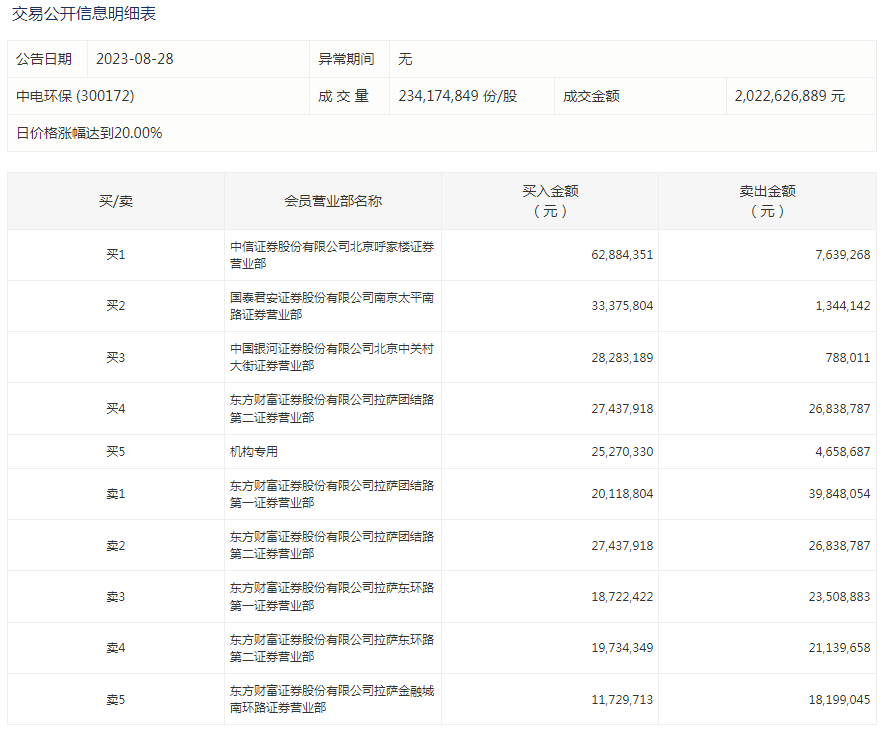Click the 无 value beside 异常期间
This screenshot has height=732, width=883.
tap(405, 59)
